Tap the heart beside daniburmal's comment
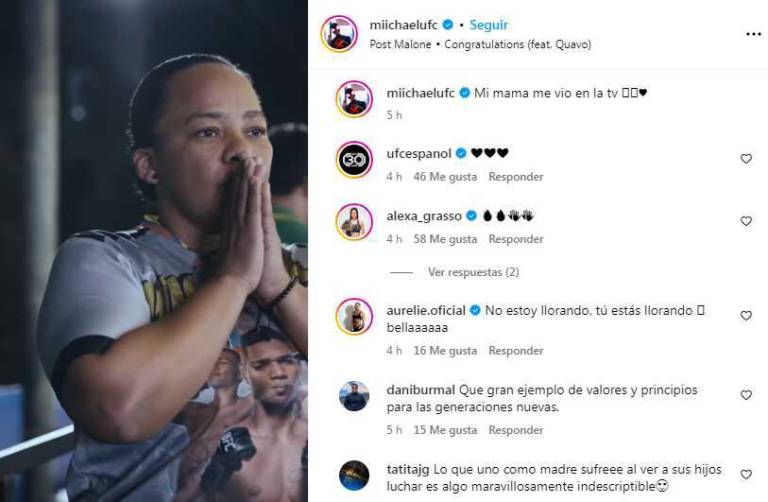Viewport: 768px width, 502px height. pyautogui.click(x=746, y=395)
